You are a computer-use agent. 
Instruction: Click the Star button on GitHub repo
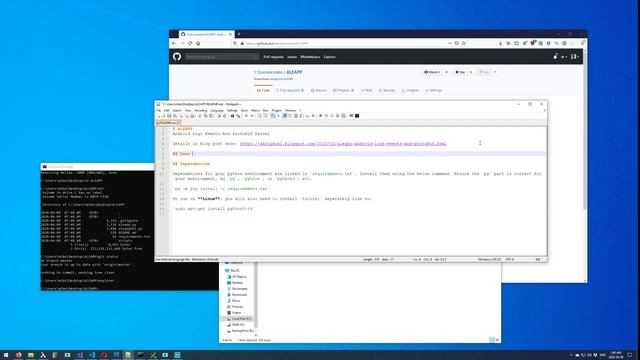[x=460, y=72]
